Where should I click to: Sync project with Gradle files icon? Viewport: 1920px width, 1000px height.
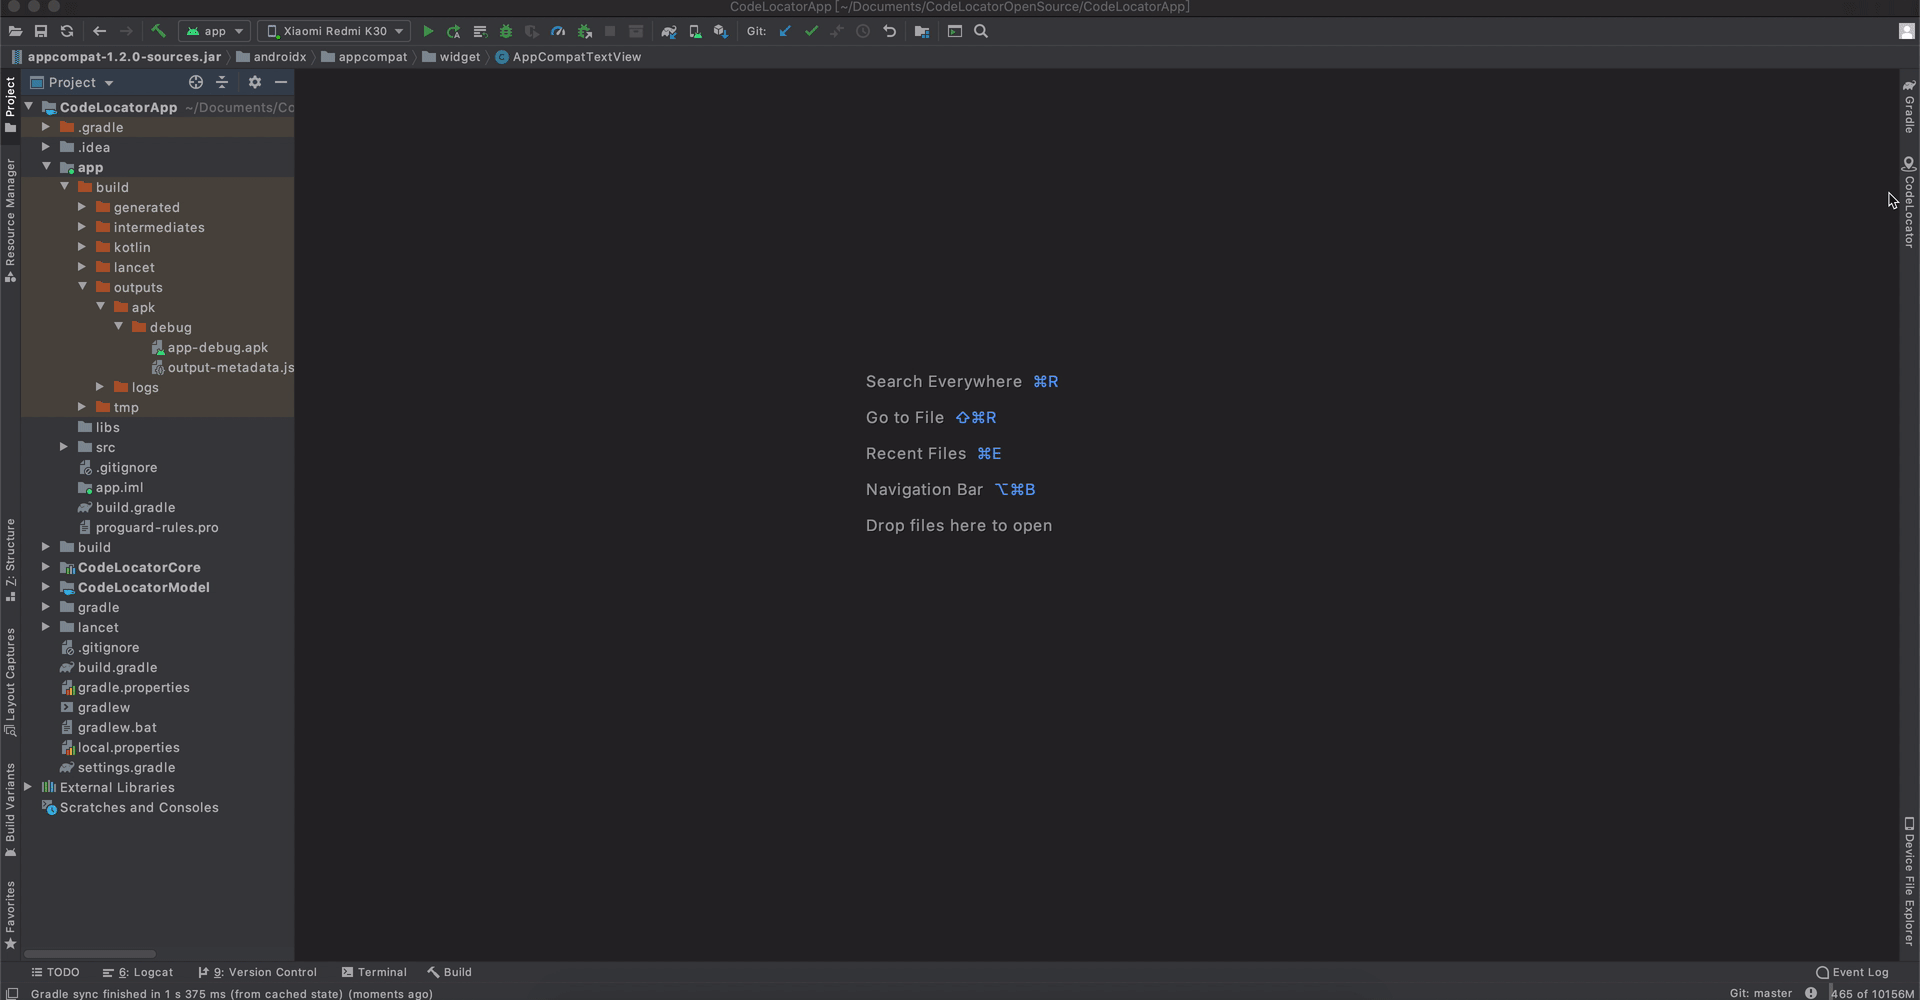pos(669,32)
